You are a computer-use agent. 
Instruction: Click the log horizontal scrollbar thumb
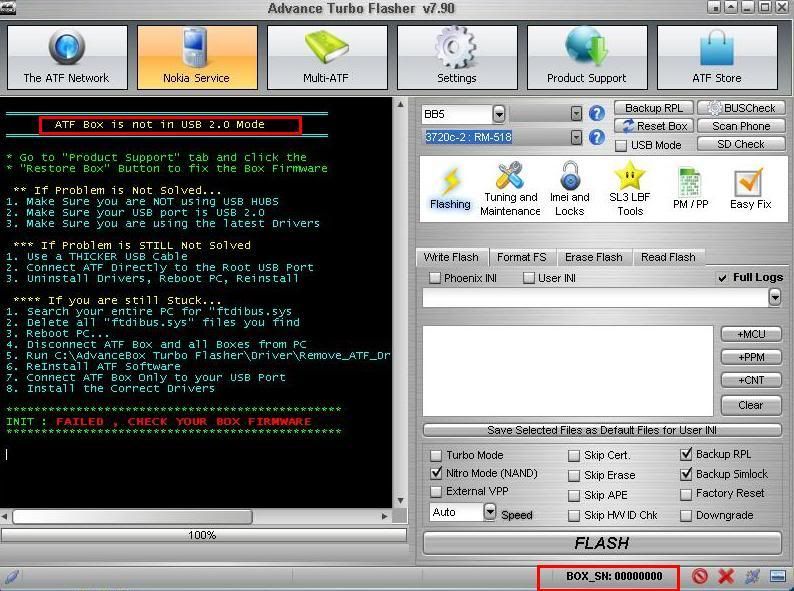coord(132,517)
